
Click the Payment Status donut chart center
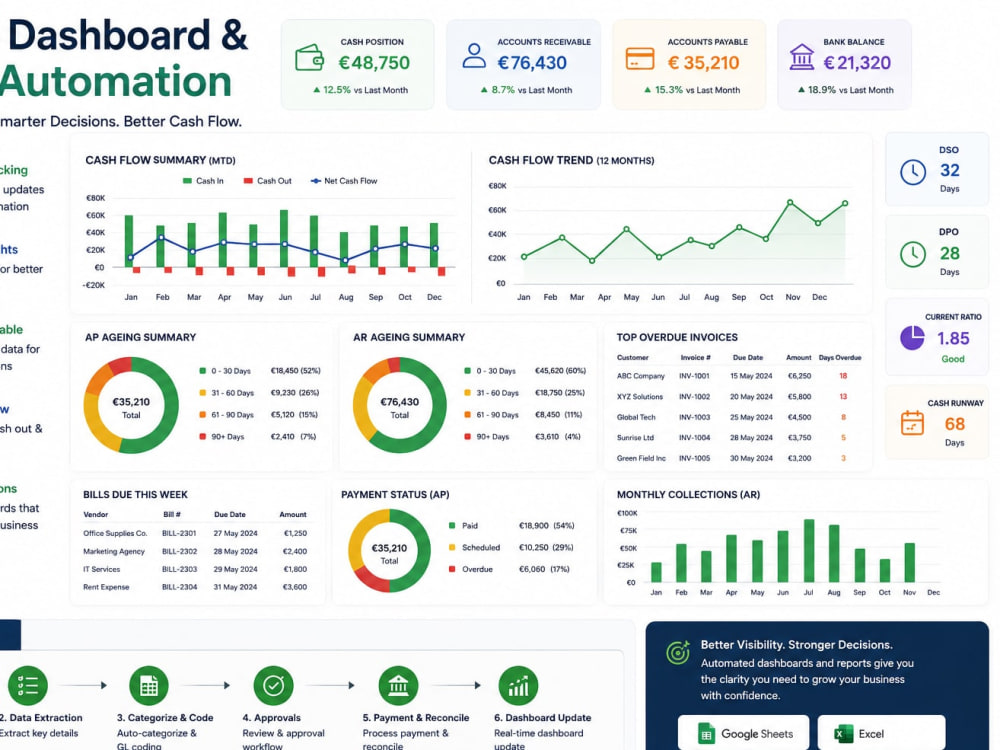pos(389,553)
